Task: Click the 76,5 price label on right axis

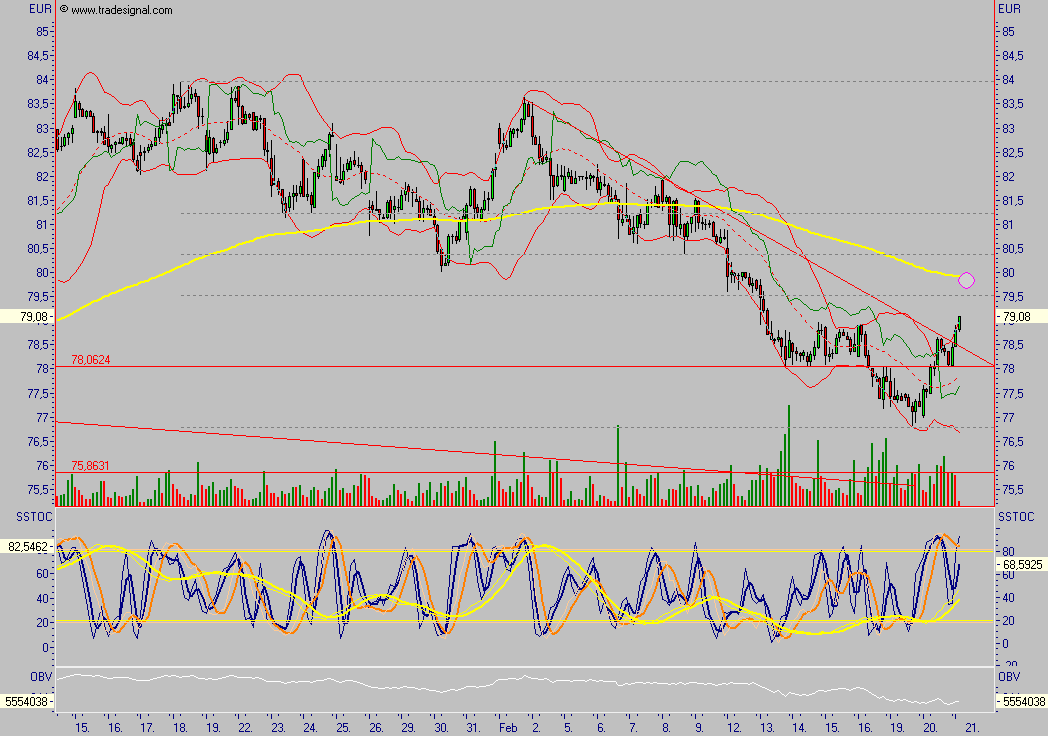Action: tap(1013, 441)
